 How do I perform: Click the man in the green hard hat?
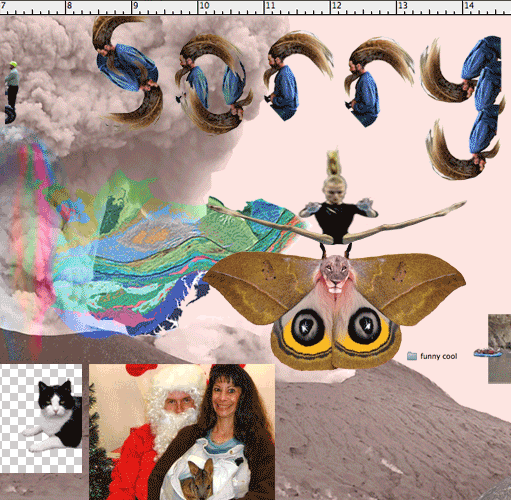click(12, 87)
